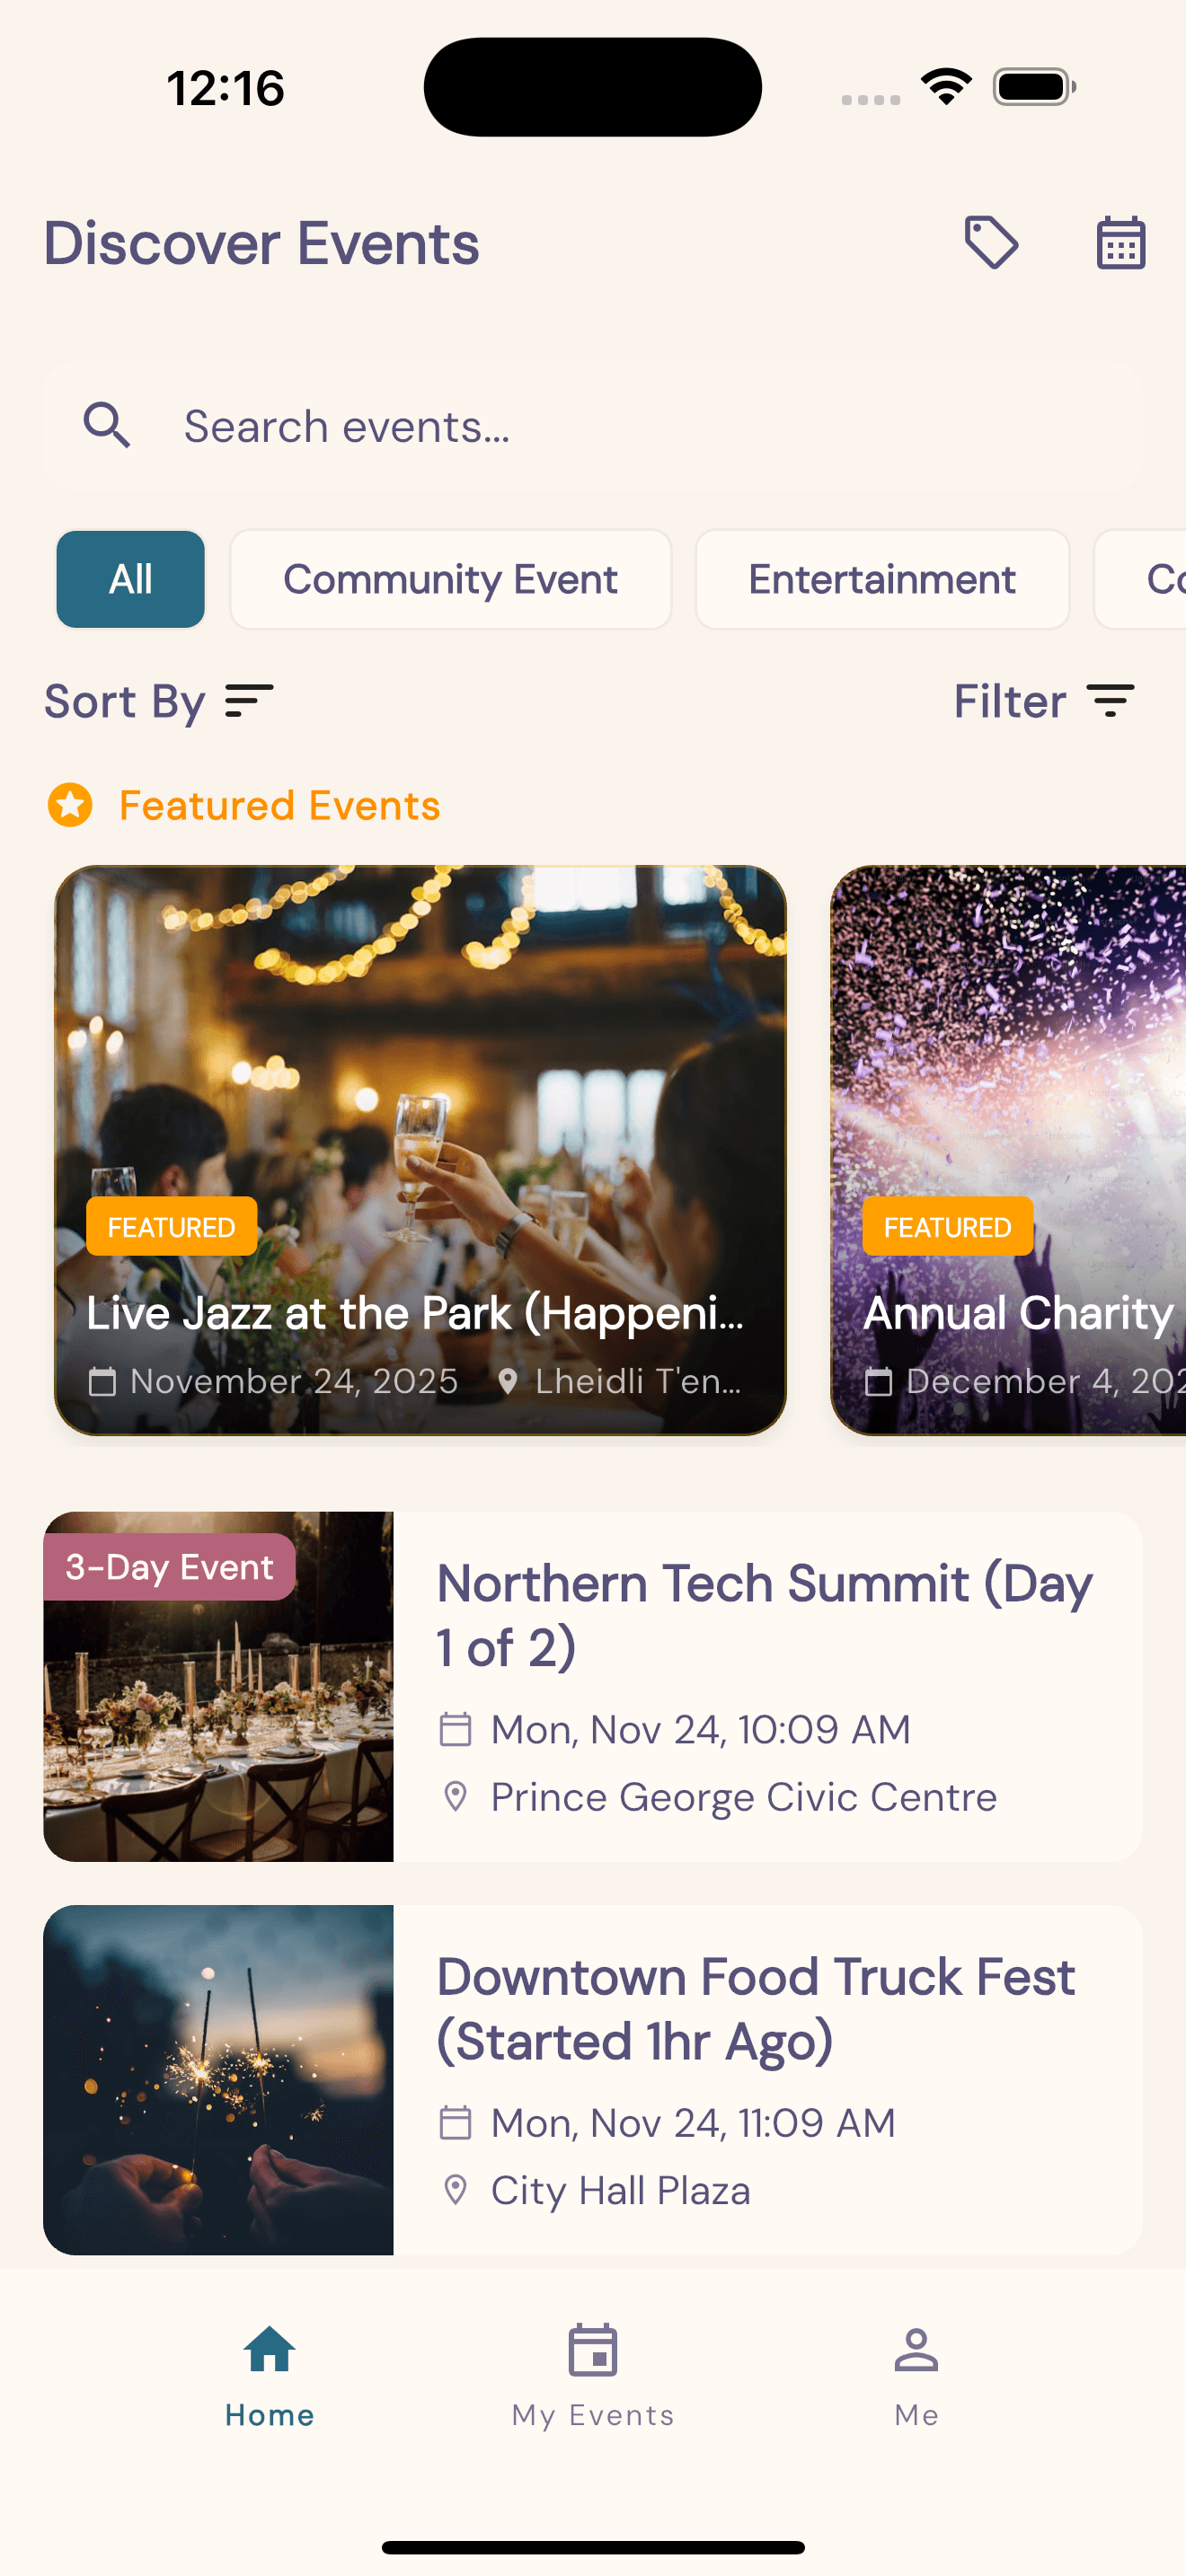Screen dimensions: 1186x2576
Task: Toggle the Entertainment filter chip
Action: [x=882, y=579]
